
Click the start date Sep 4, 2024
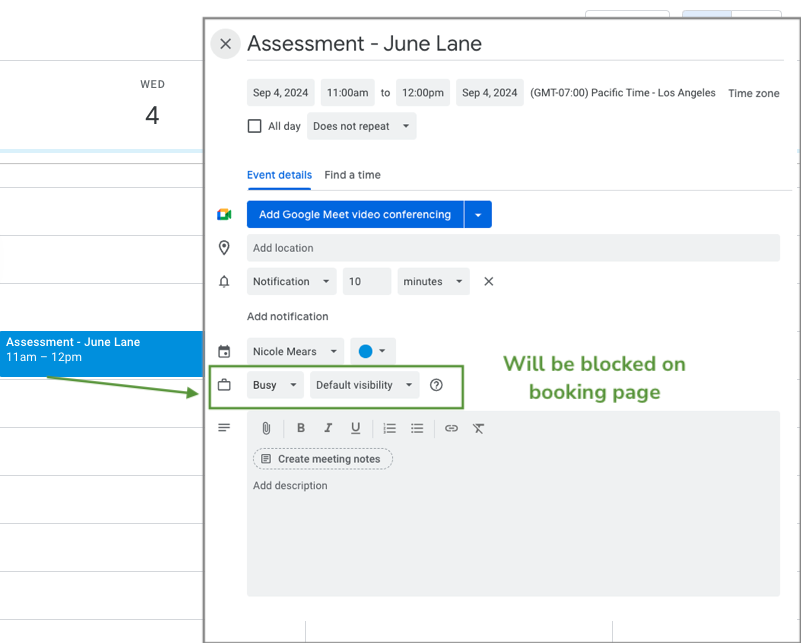click(280, 92)
